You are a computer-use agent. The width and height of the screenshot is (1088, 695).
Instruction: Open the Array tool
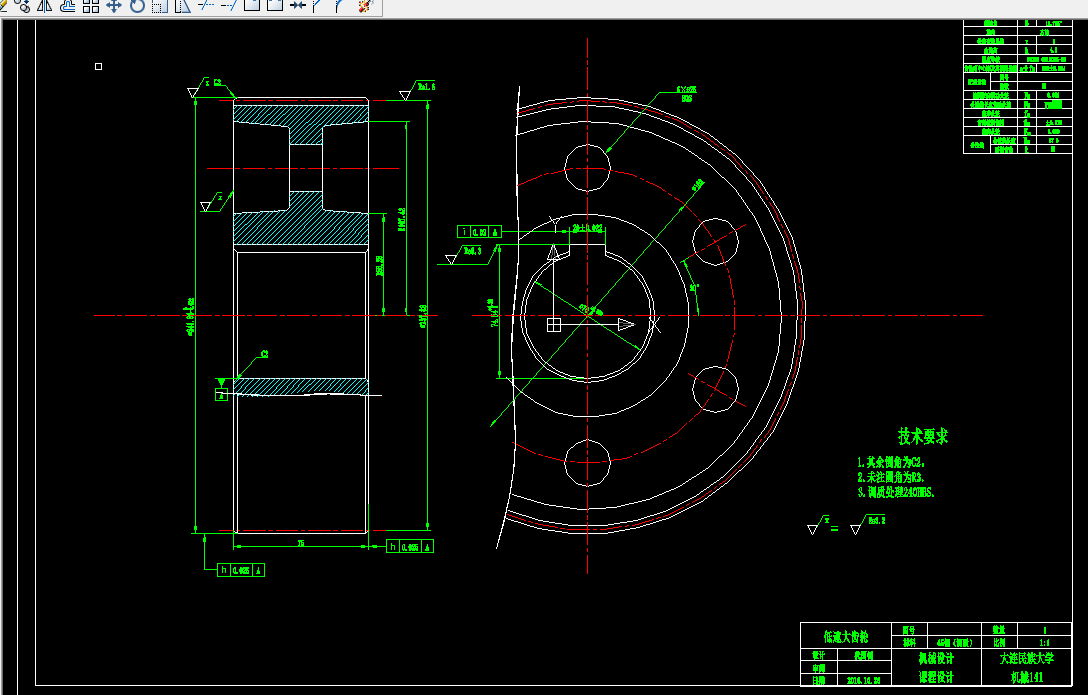pyautogui.click(x=91, y=6)
